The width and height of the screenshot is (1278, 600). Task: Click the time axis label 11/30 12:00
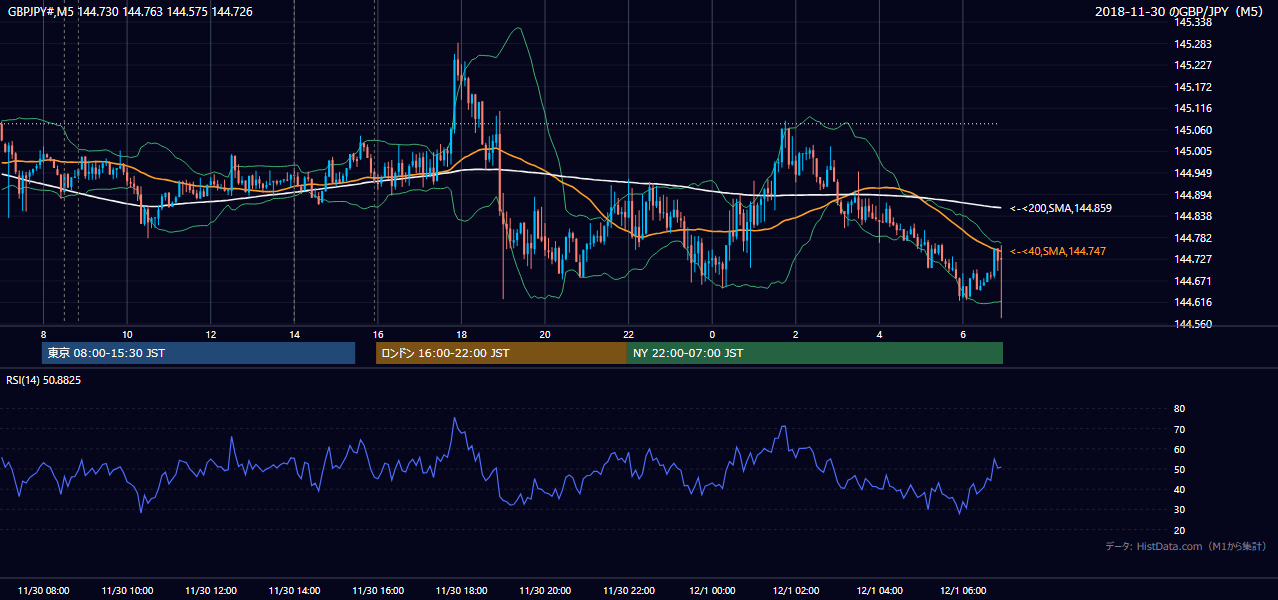coord(211,591)
